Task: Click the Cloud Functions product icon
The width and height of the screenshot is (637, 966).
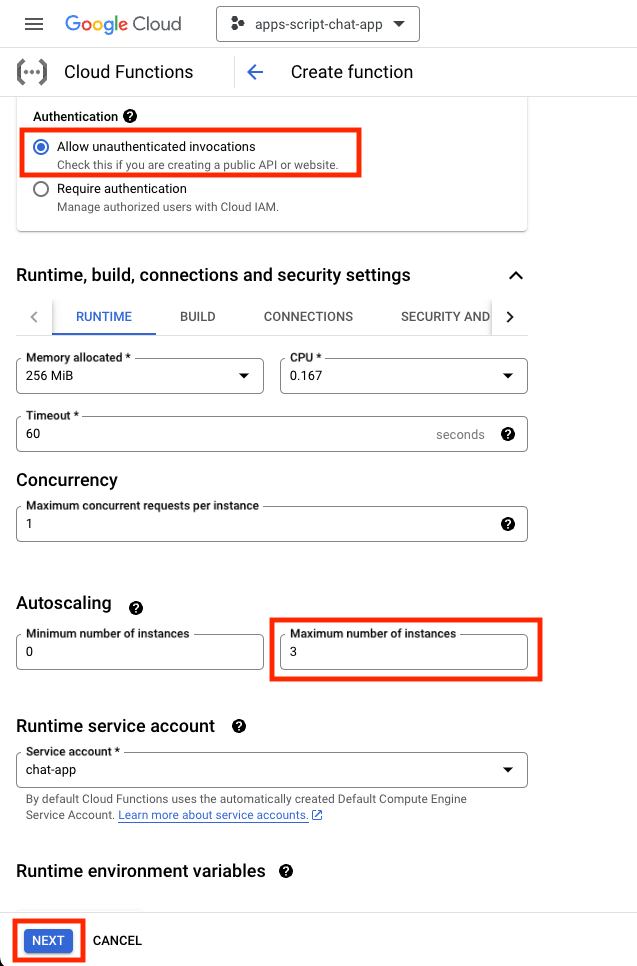Action: 32,72
